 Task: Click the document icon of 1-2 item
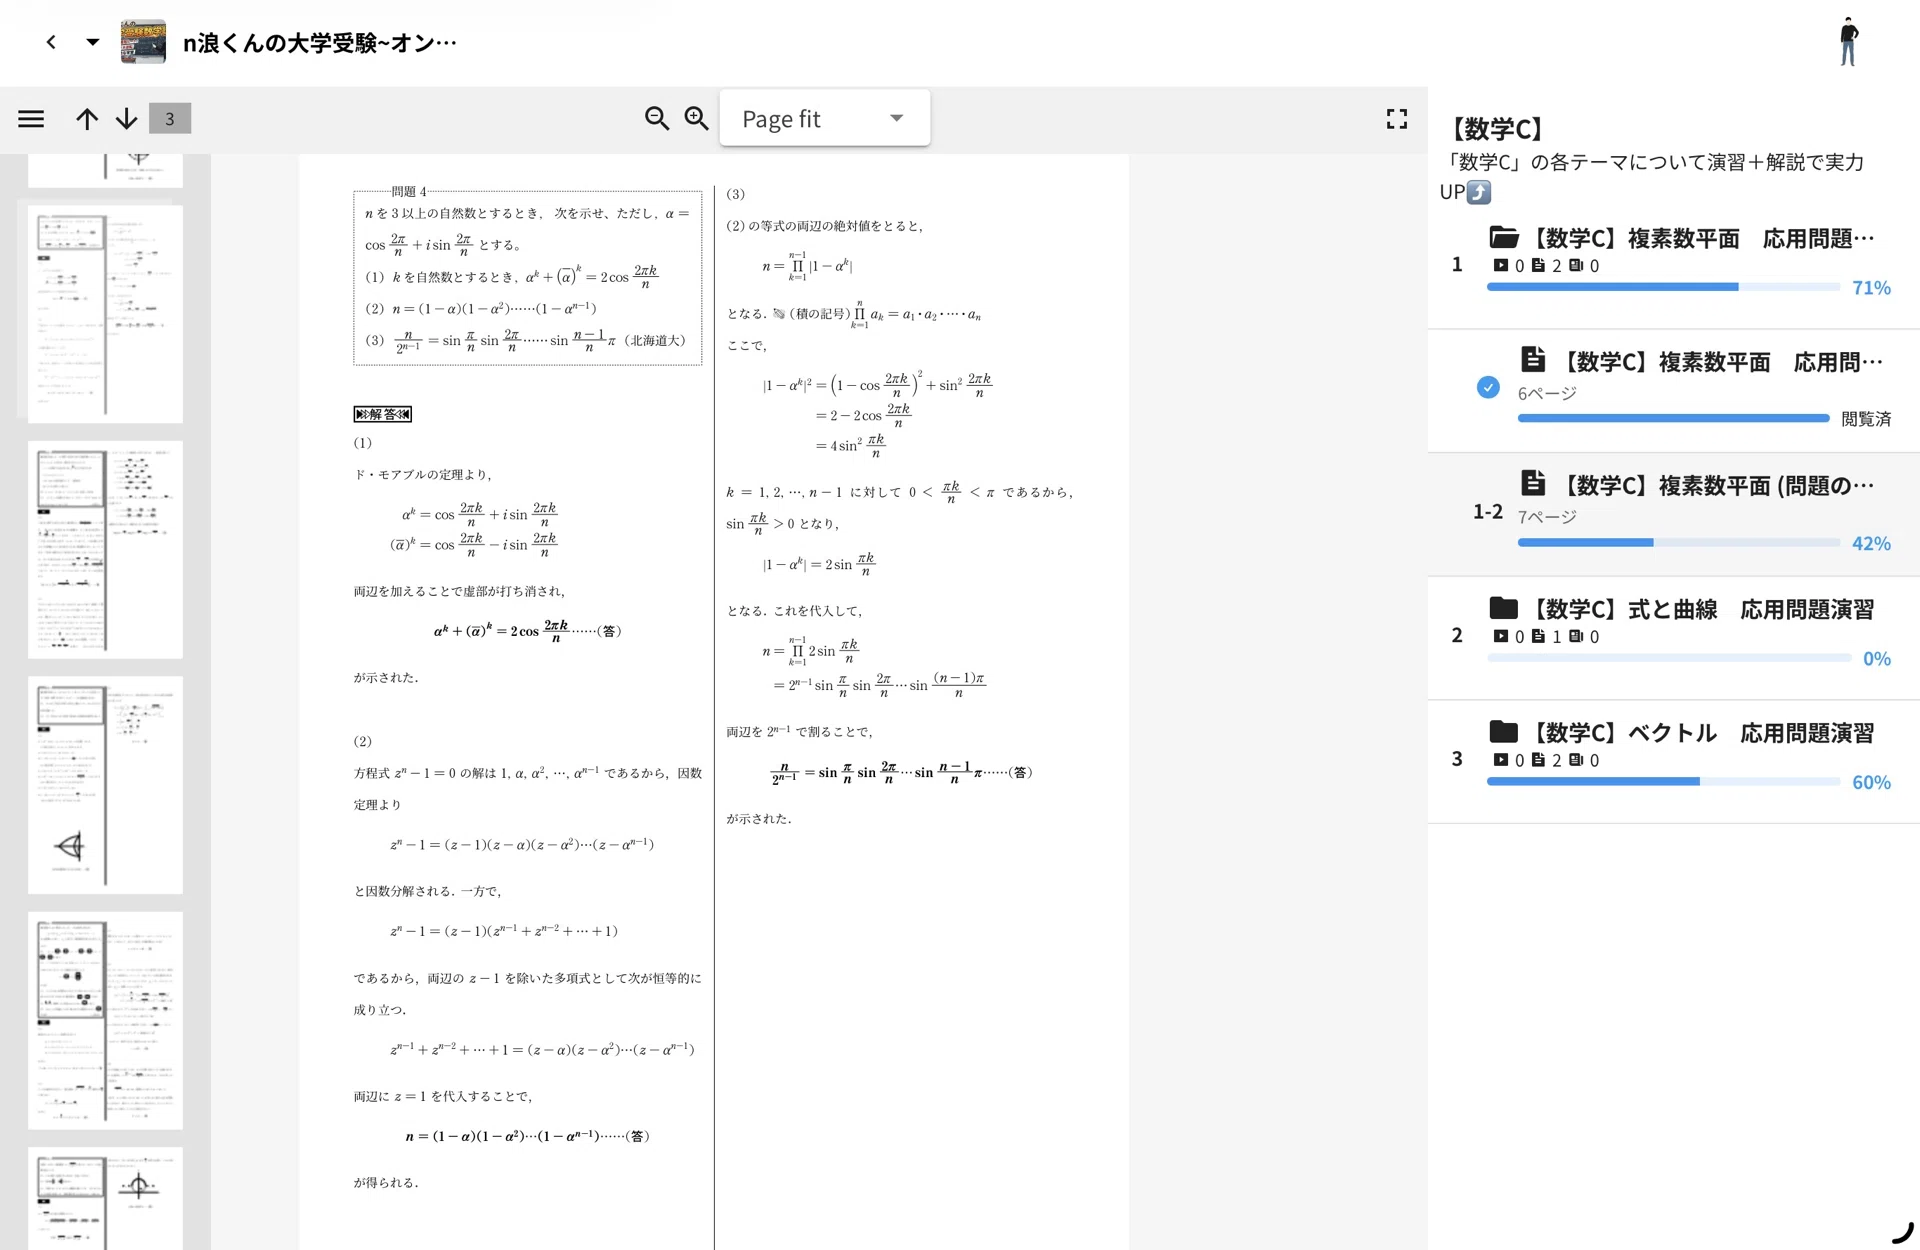(1533, 483)
